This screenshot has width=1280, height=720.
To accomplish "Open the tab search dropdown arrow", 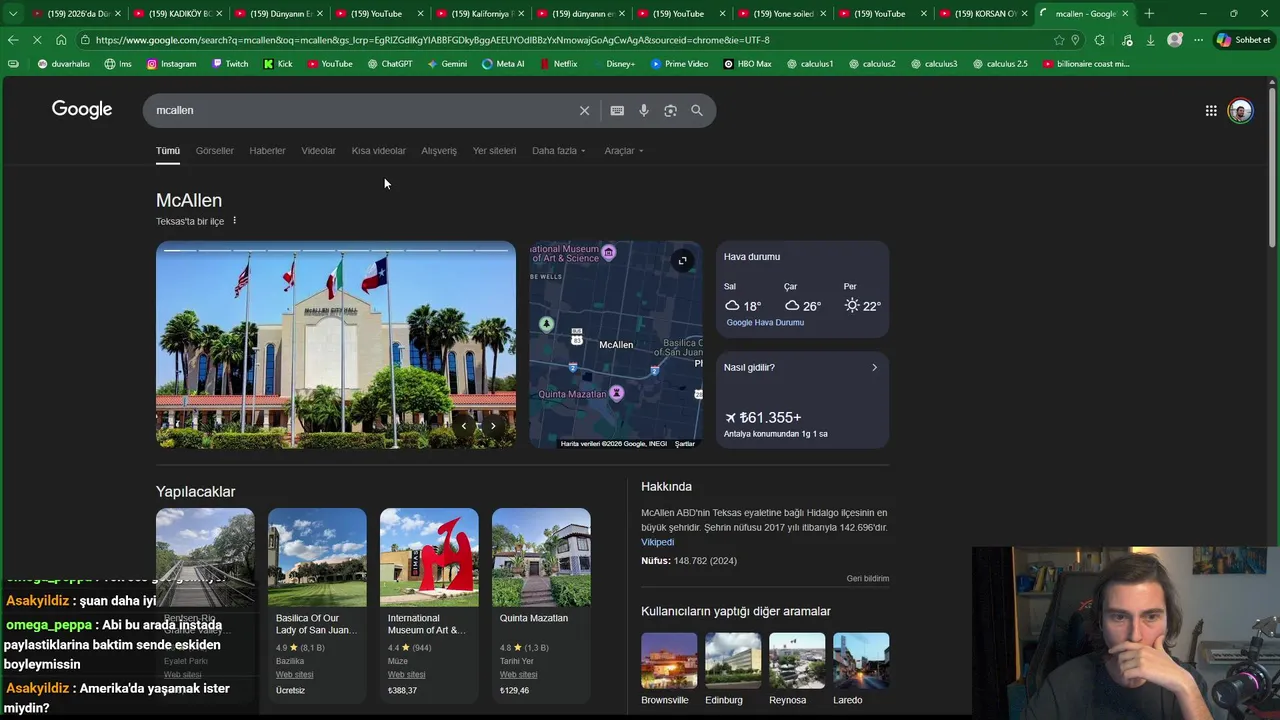I will pos(12,14).
